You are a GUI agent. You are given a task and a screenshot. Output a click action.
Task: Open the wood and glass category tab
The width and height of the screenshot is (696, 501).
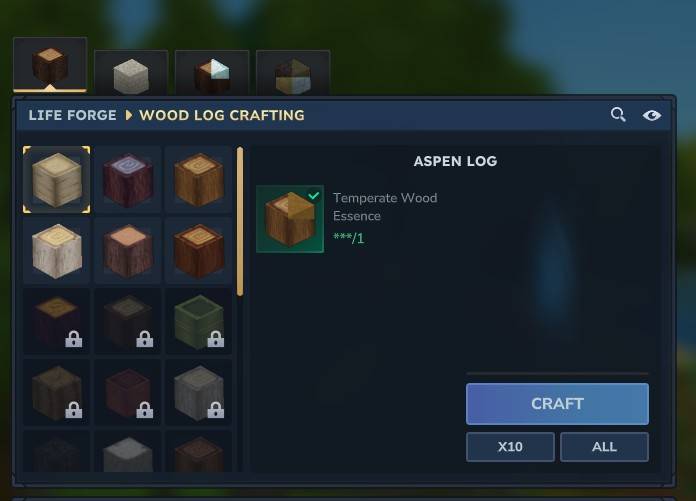pos(212,73)
